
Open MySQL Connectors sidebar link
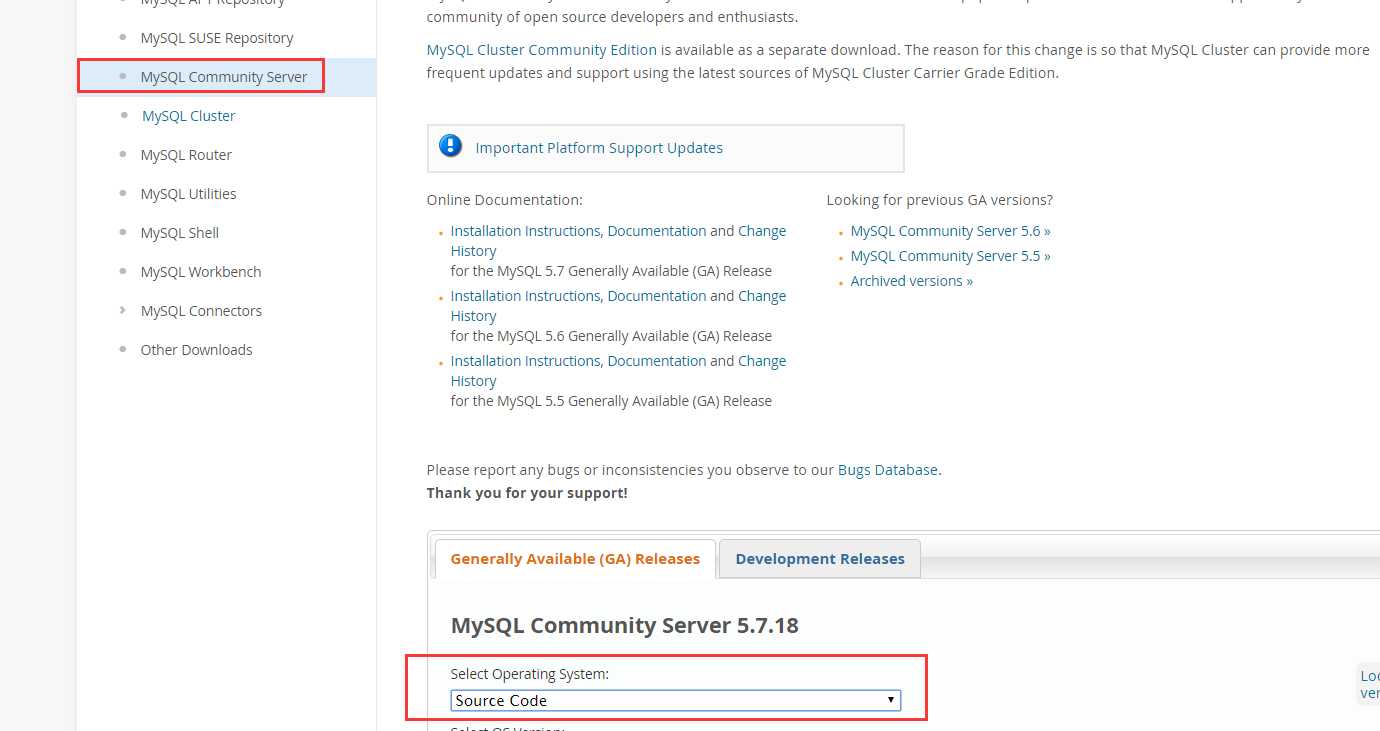[201, 311]
